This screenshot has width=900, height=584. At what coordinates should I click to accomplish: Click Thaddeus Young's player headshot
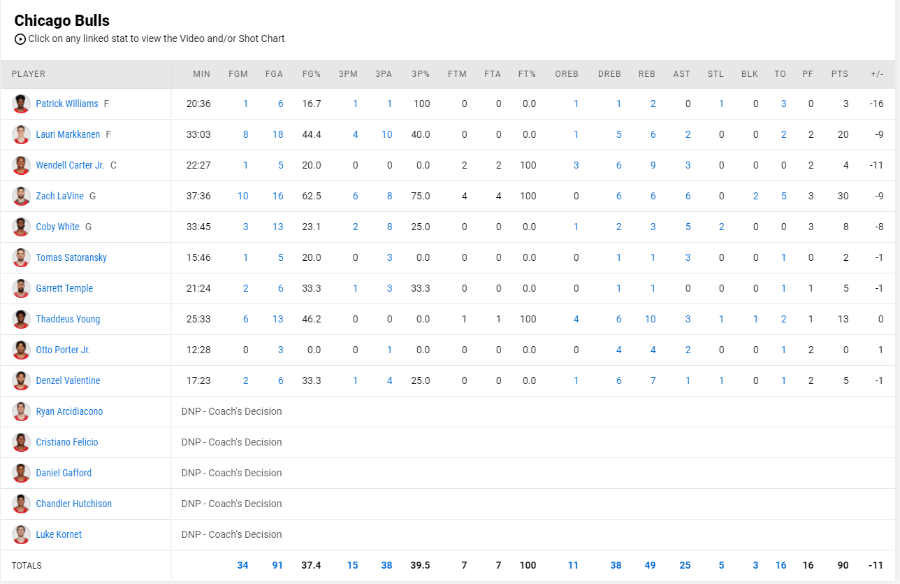21,319
